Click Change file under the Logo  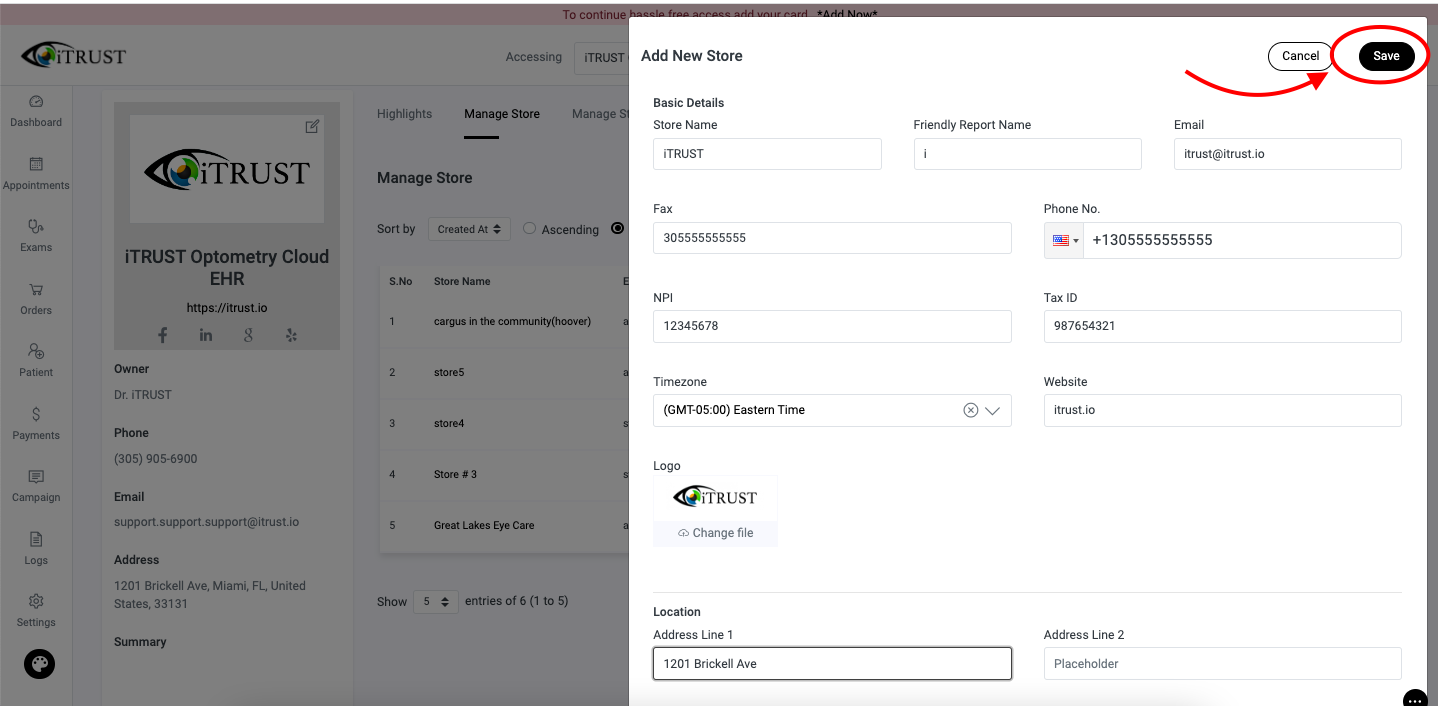click(x=715, y=532)
